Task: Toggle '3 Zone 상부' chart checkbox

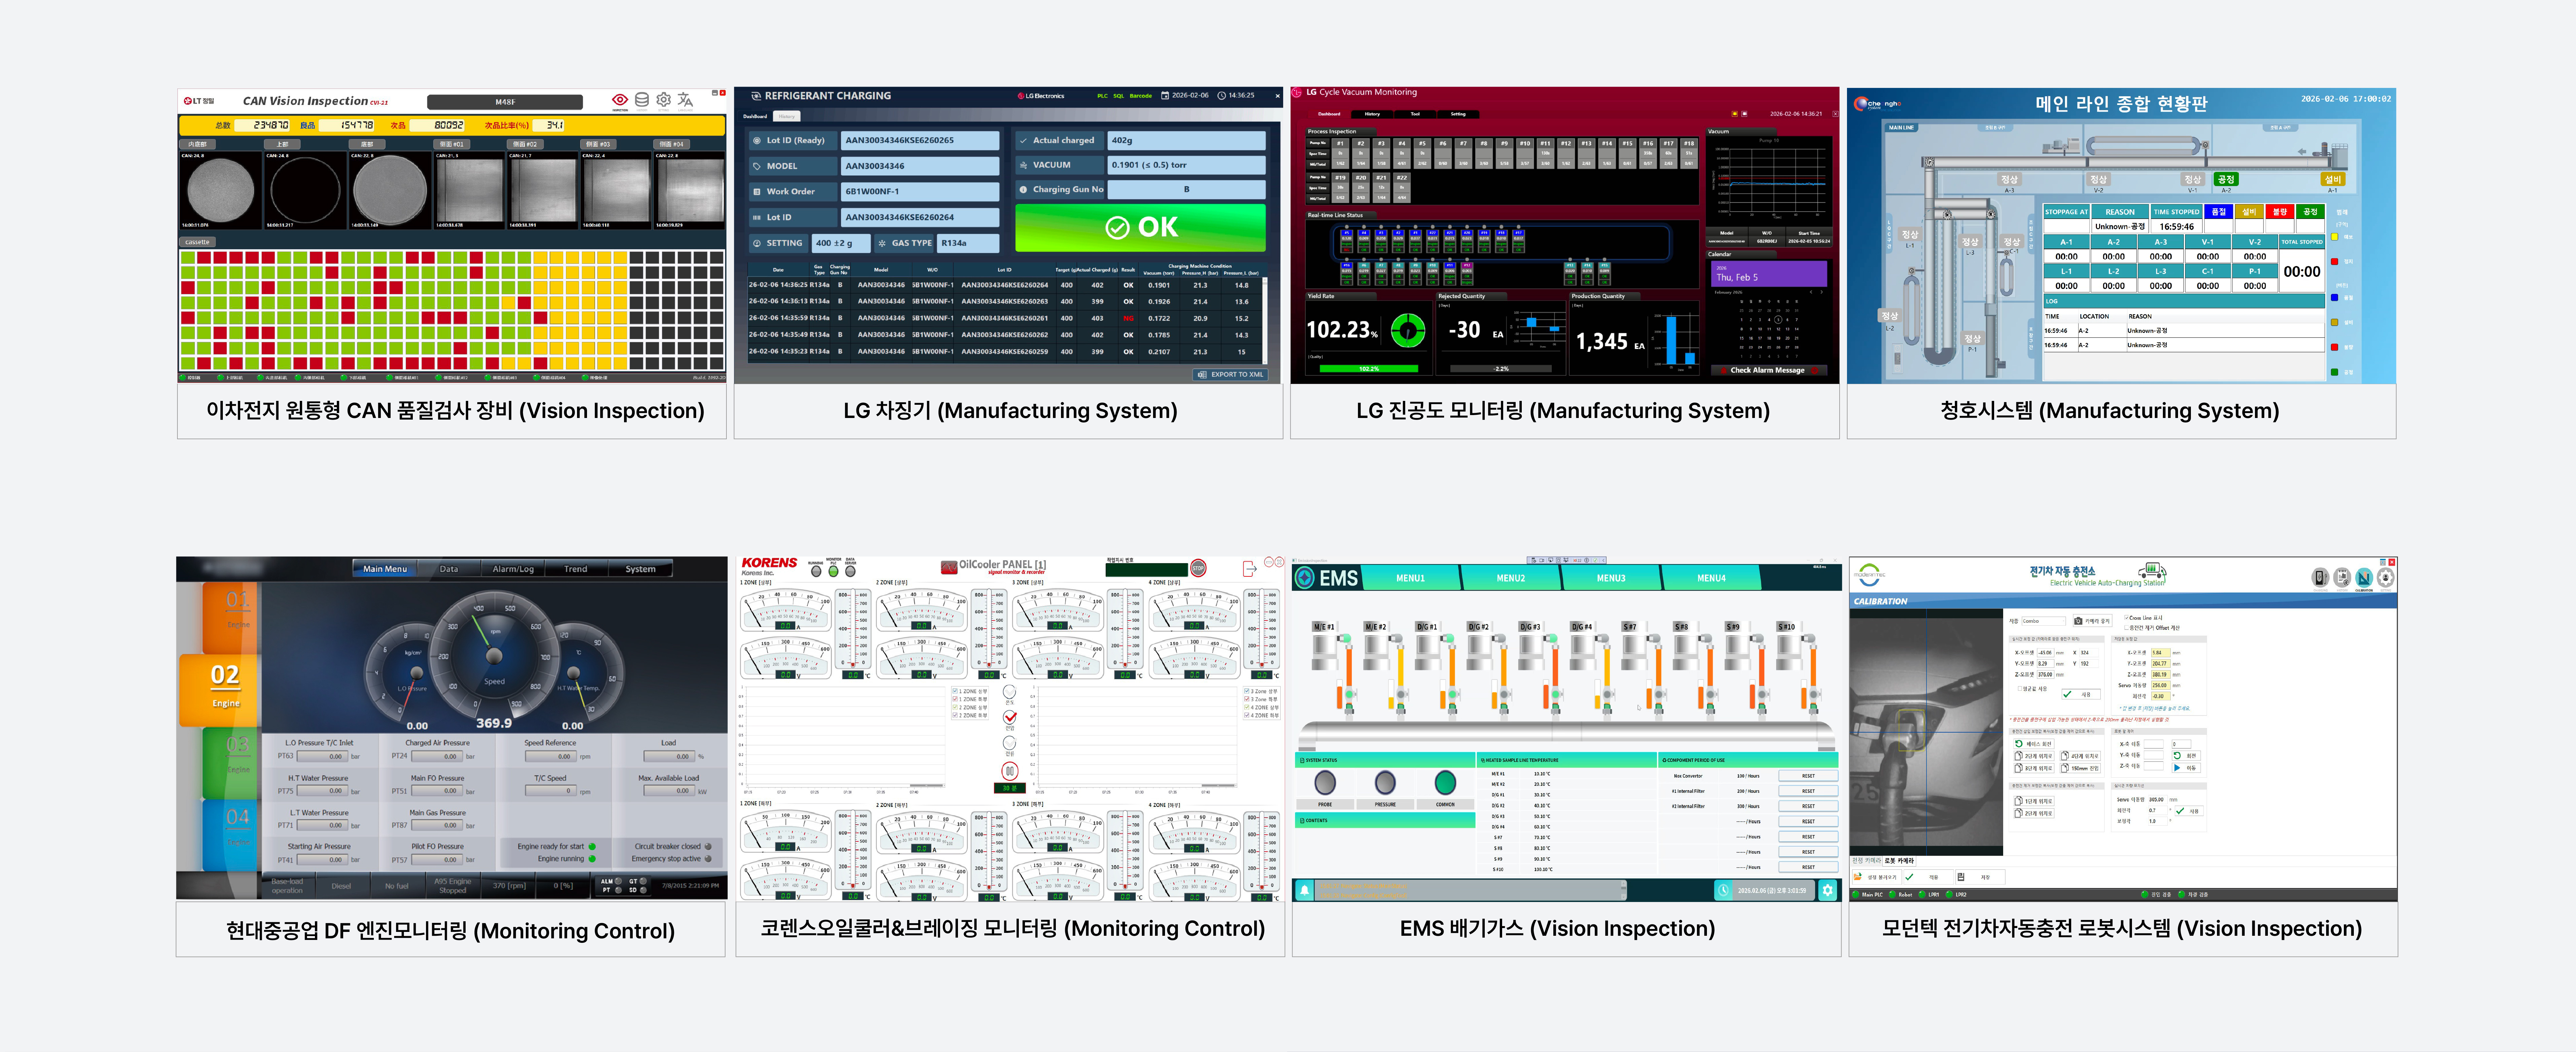Action: [1247, 691]
